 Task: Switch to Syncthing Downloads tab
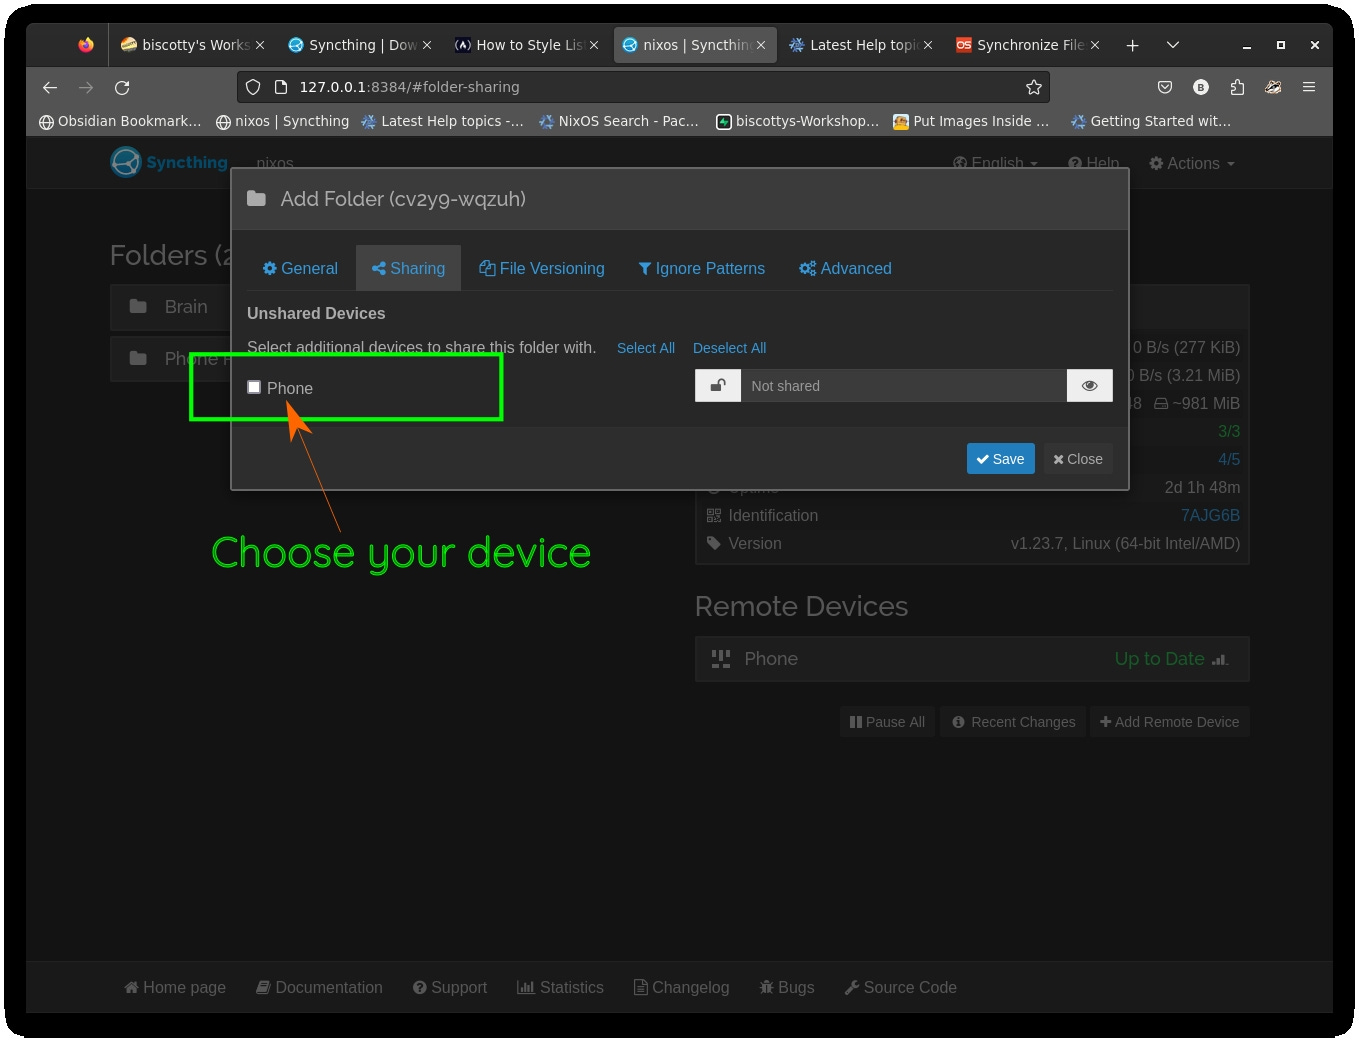pyautogui.click(x=360, y=45)
